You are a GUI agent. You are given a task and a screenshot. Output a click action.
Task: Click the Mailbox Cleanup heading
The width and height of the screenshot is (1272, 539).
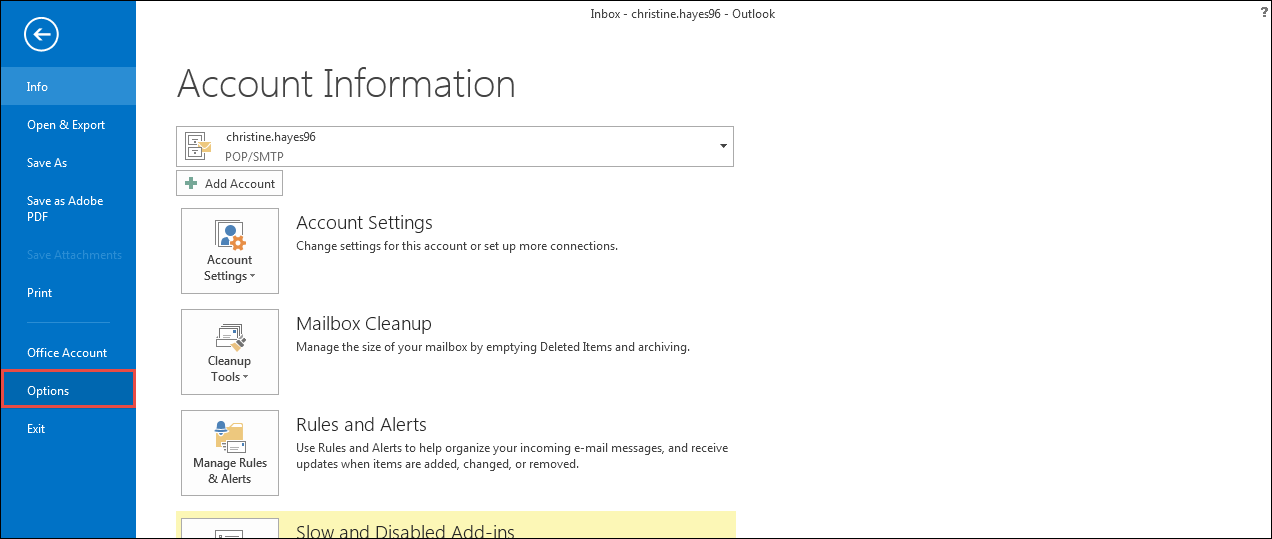pyautogui.click(x=364, y=324)
